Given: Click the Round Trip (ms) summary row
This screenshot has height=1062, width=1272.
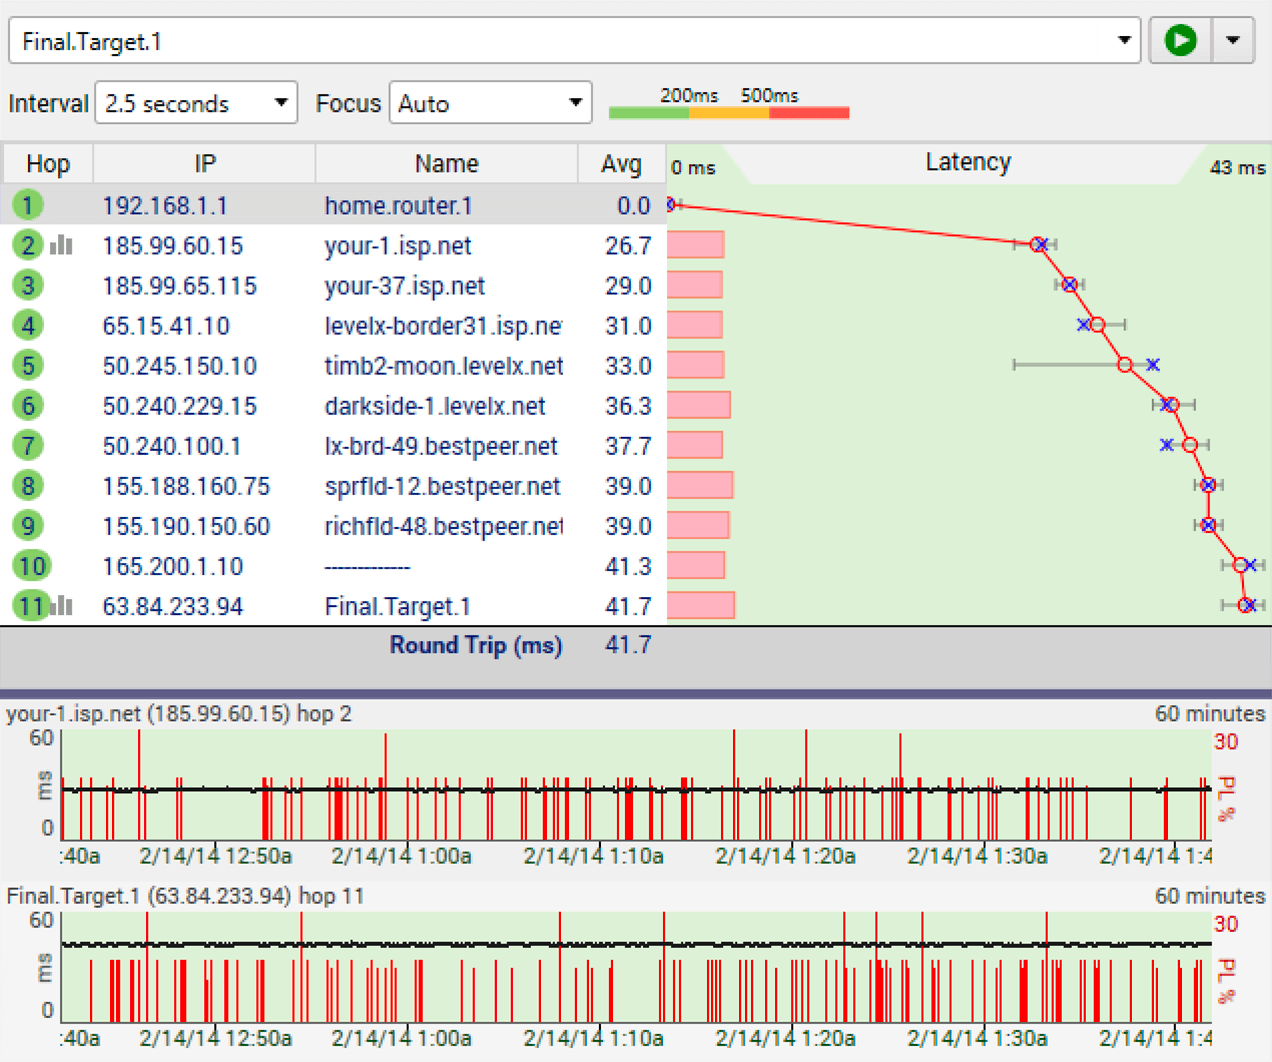Looking at the screenshot, I should pyautogui.click(x=476, y=646).
